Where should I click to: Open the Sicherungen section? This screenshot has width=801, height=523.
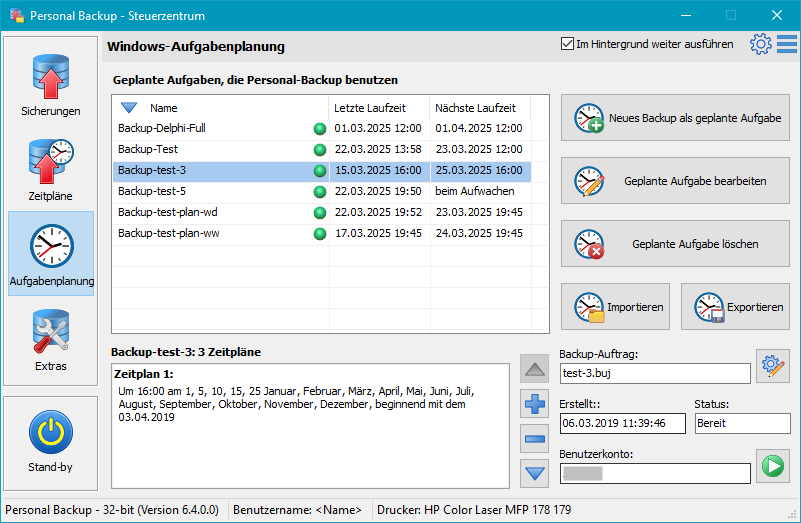(x=51, y=85)
